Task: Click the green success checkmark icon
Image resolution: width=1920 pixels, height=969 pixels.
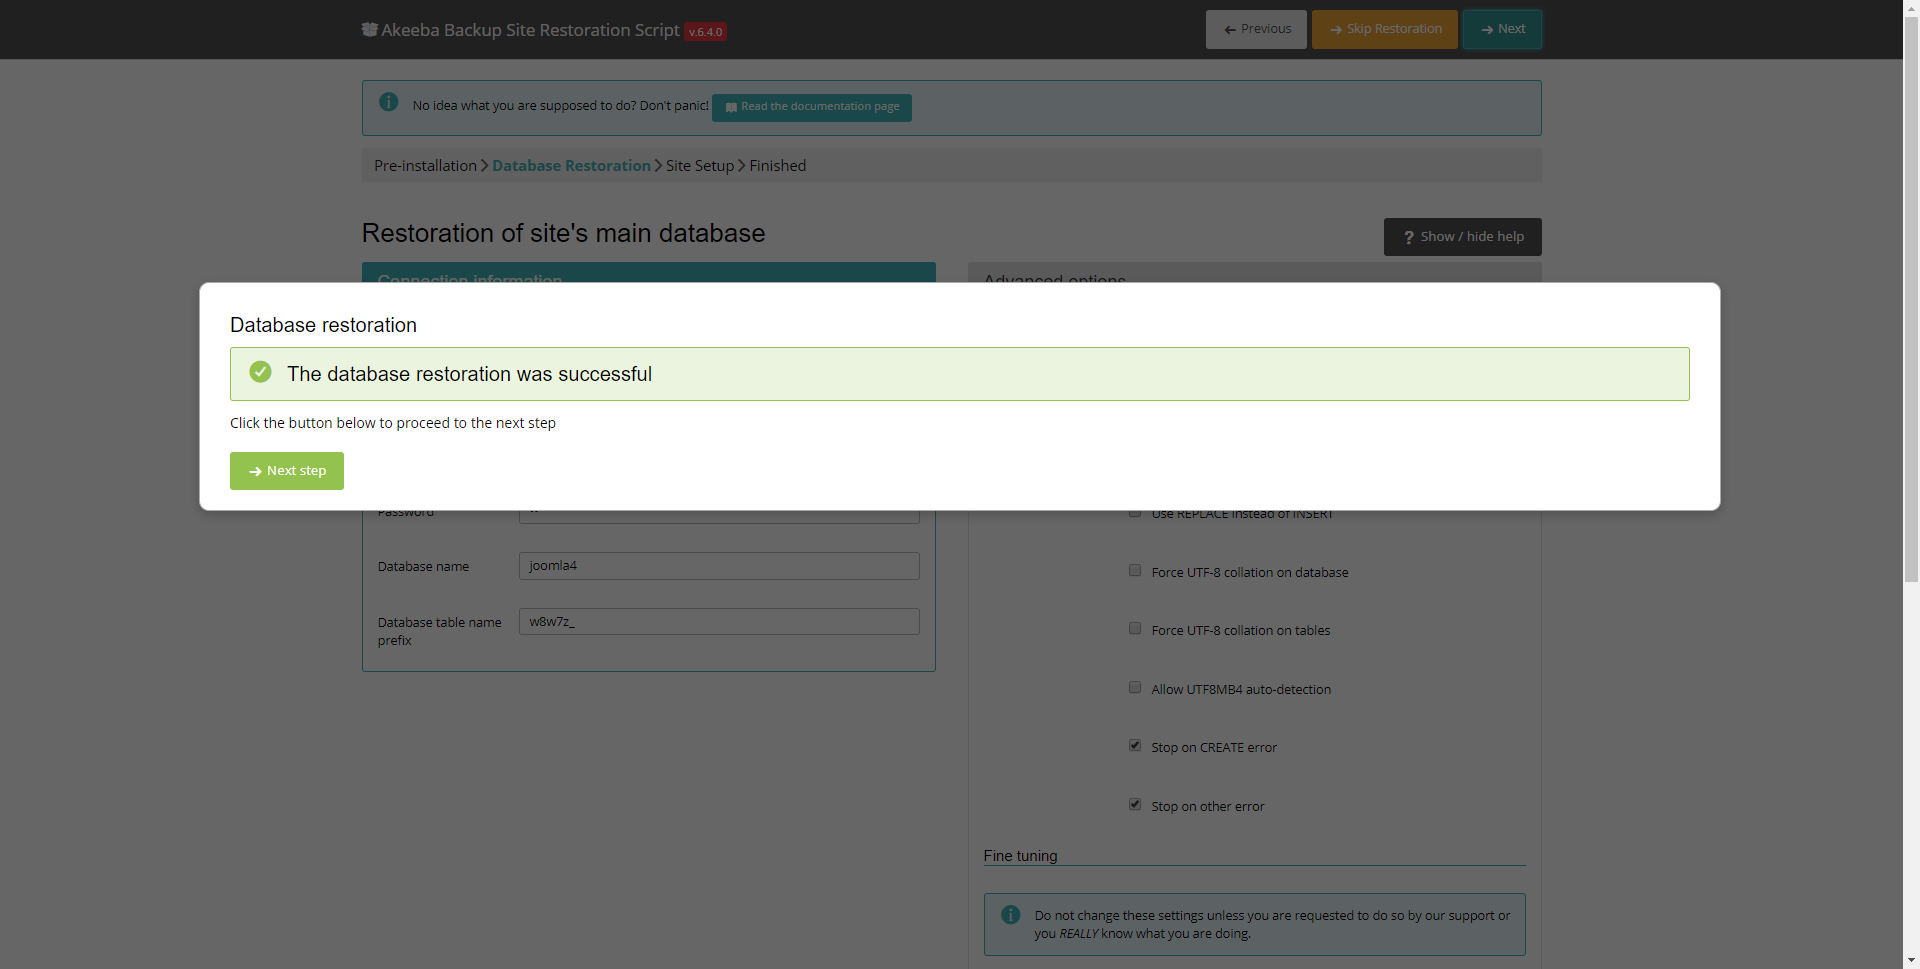Action: click(260, 373)
